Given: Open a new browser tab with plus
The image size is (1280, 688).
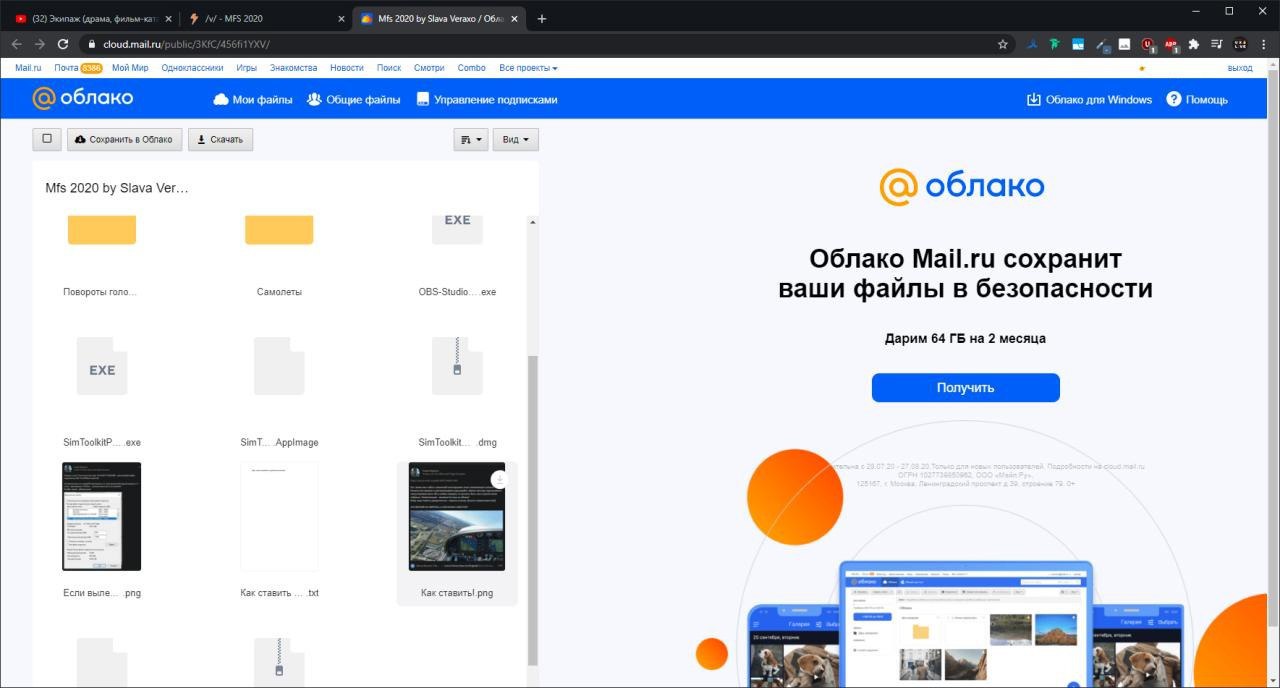Looking at the screenshot, I should [x=542, y=18].
